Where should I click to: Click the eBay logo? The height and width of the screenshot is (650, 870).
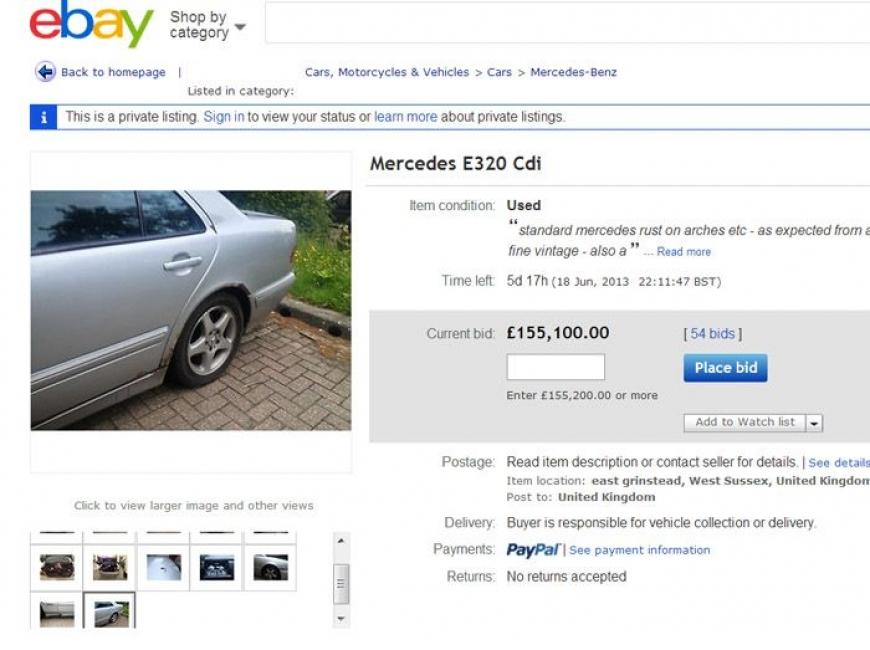pyautogui.click(x=92, y=24)
